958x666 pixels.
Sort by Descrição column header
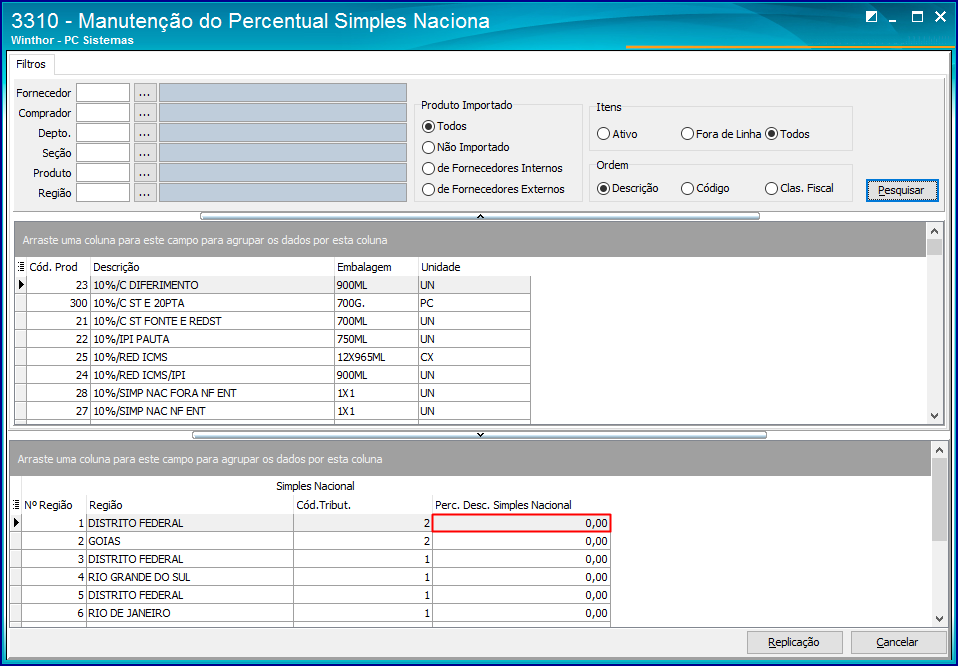coord(212,267)
